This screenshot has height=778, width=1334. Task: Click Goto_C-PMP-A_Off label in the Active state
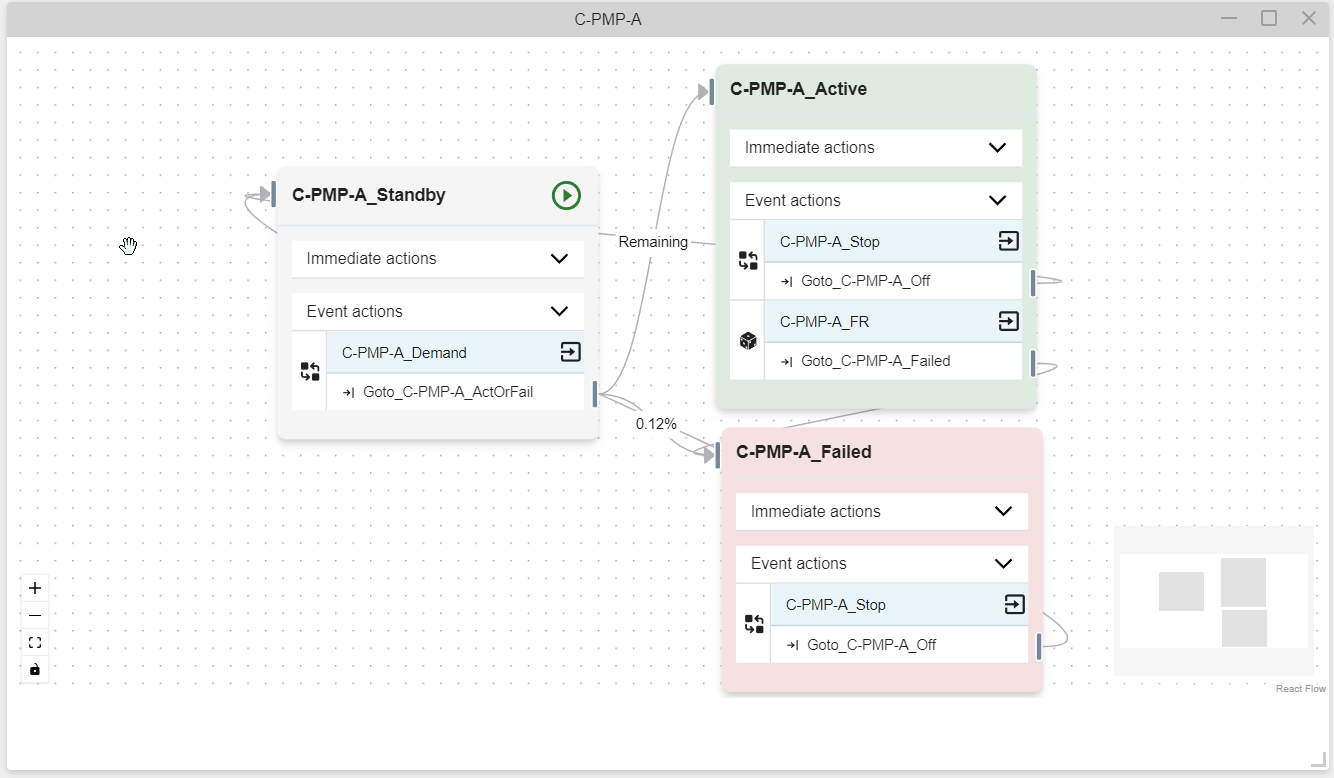(866, 281)
